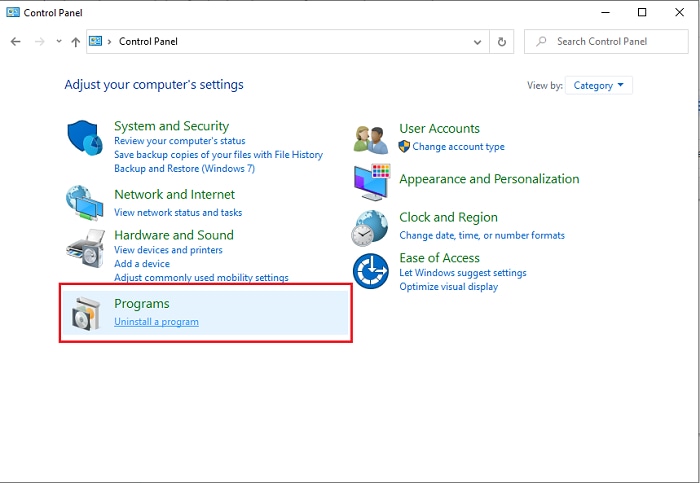700x483 pixels.
Task: Click Control Panel text in address bar
Action: [148, 42]
